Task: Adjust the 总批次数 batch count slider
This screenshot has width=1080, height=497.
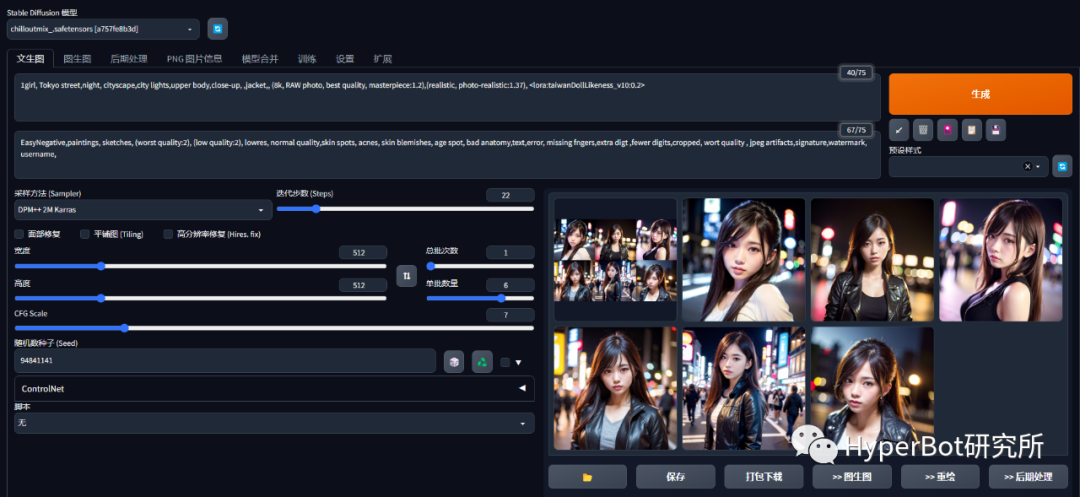Action: tap(480, 266)
